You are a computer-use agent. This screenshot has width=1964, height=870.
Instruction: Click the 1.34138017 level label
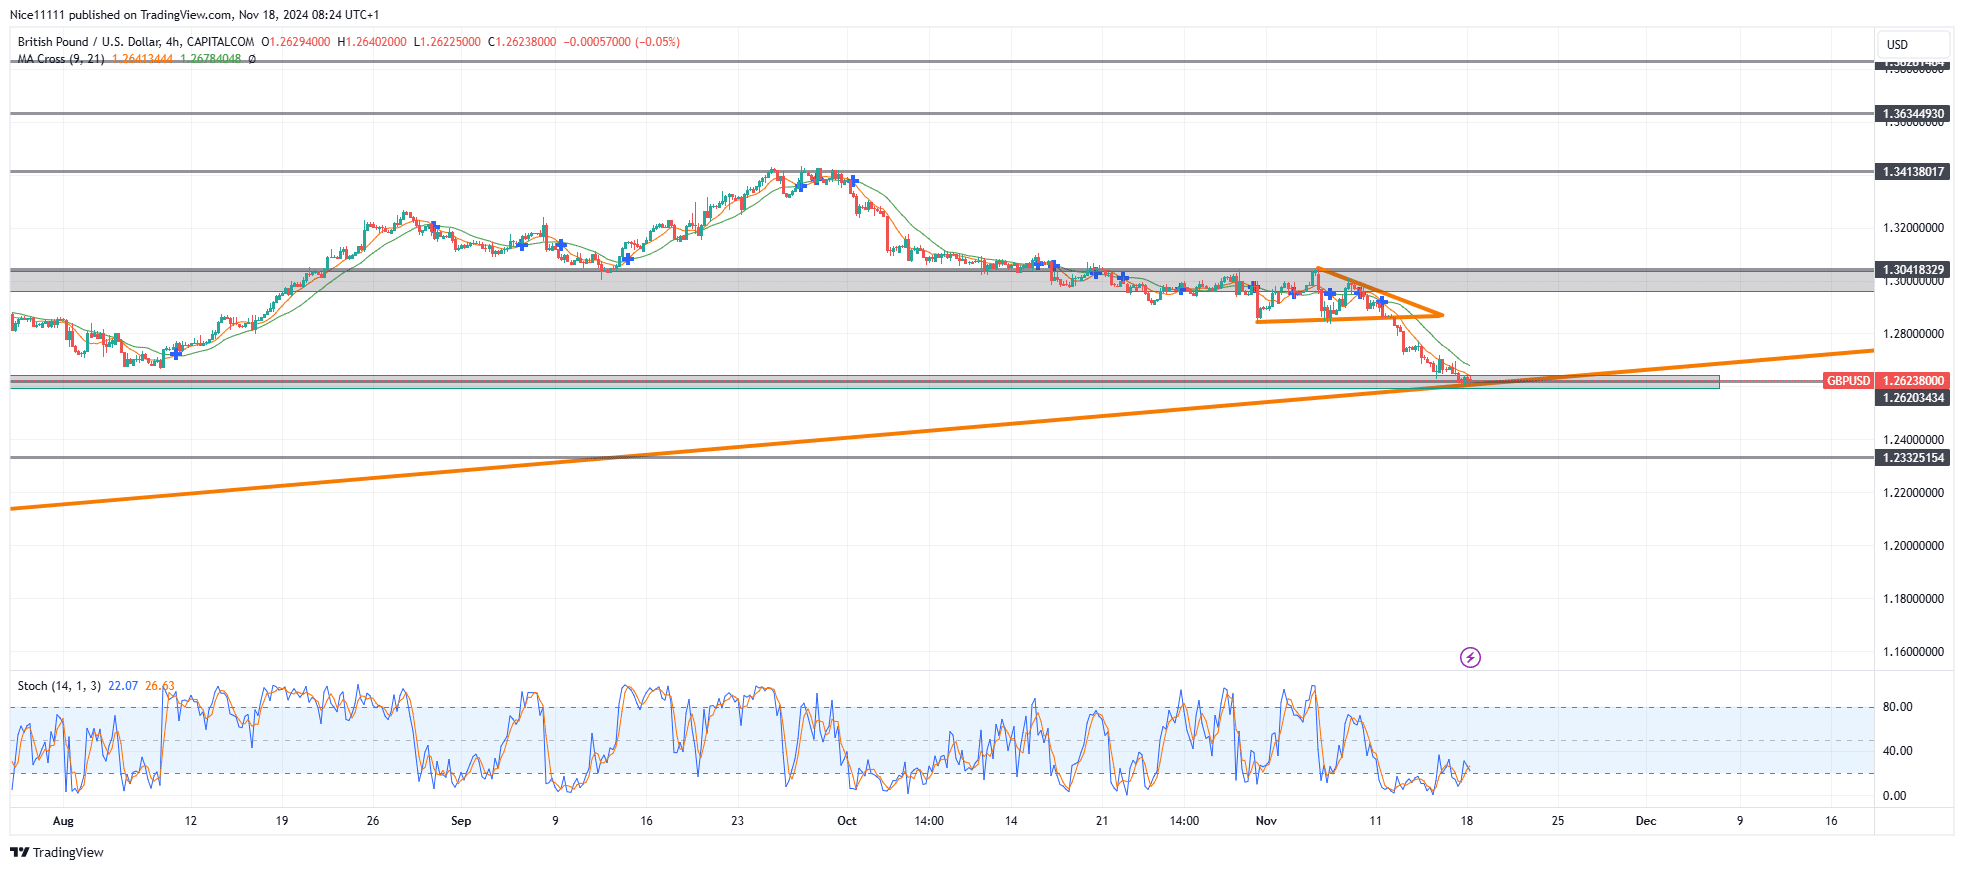1913,172
